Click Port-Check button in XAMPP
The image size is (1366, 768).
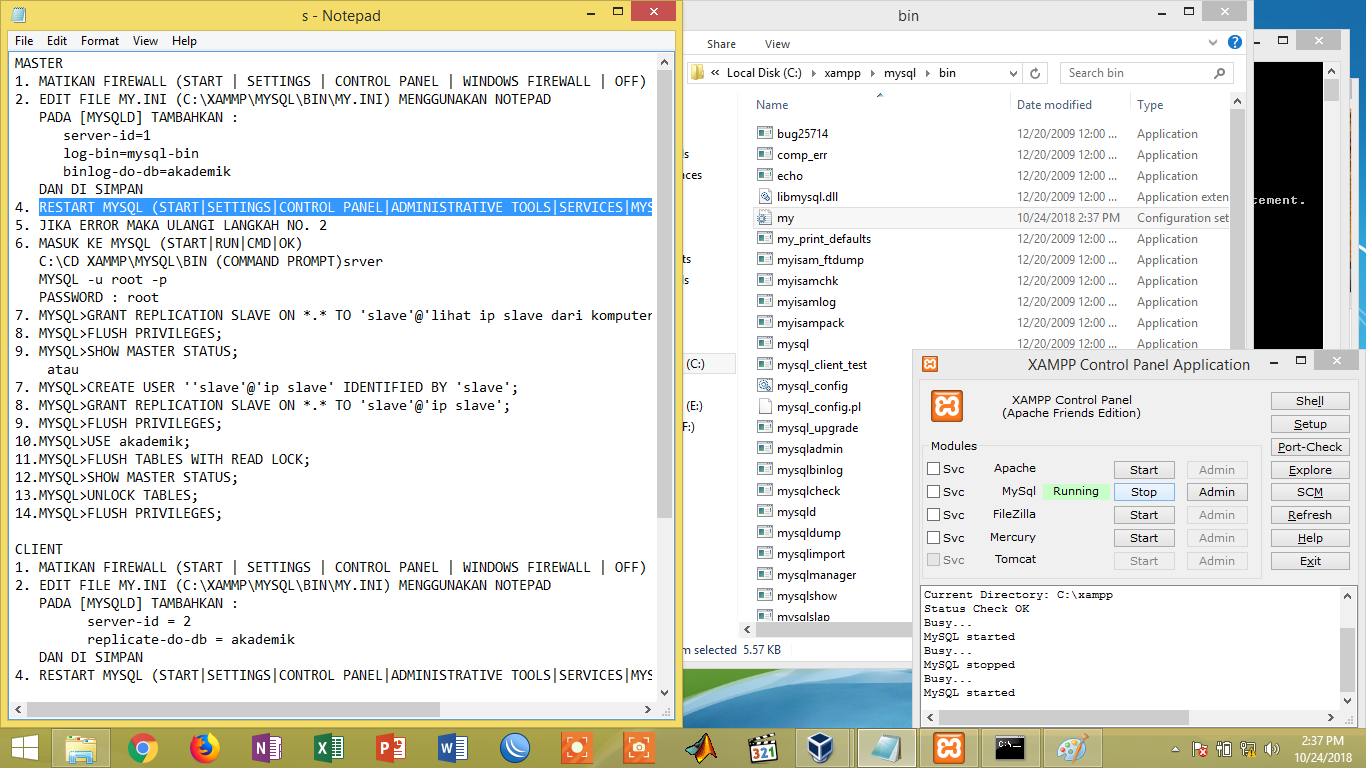pyautogui.click(x=1310, y=447)
